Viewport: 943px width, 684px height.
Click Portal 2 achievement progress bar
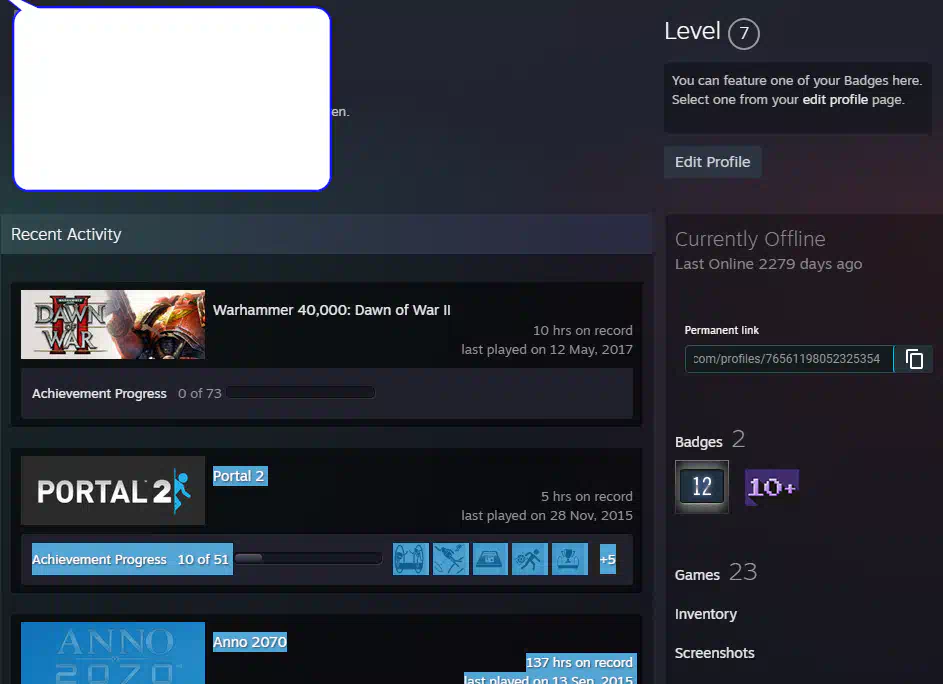pos(309,559)
